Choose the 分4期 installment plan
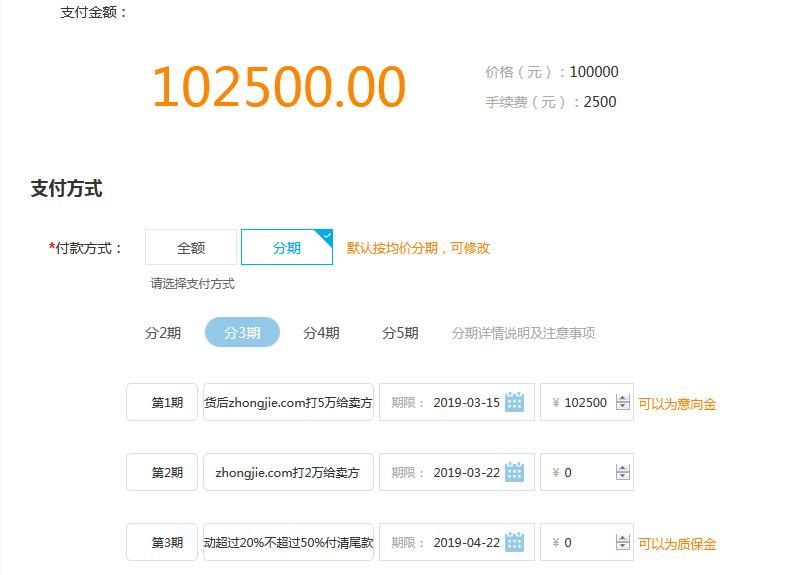This screenshot has width=786, height=575. (321, 333)
